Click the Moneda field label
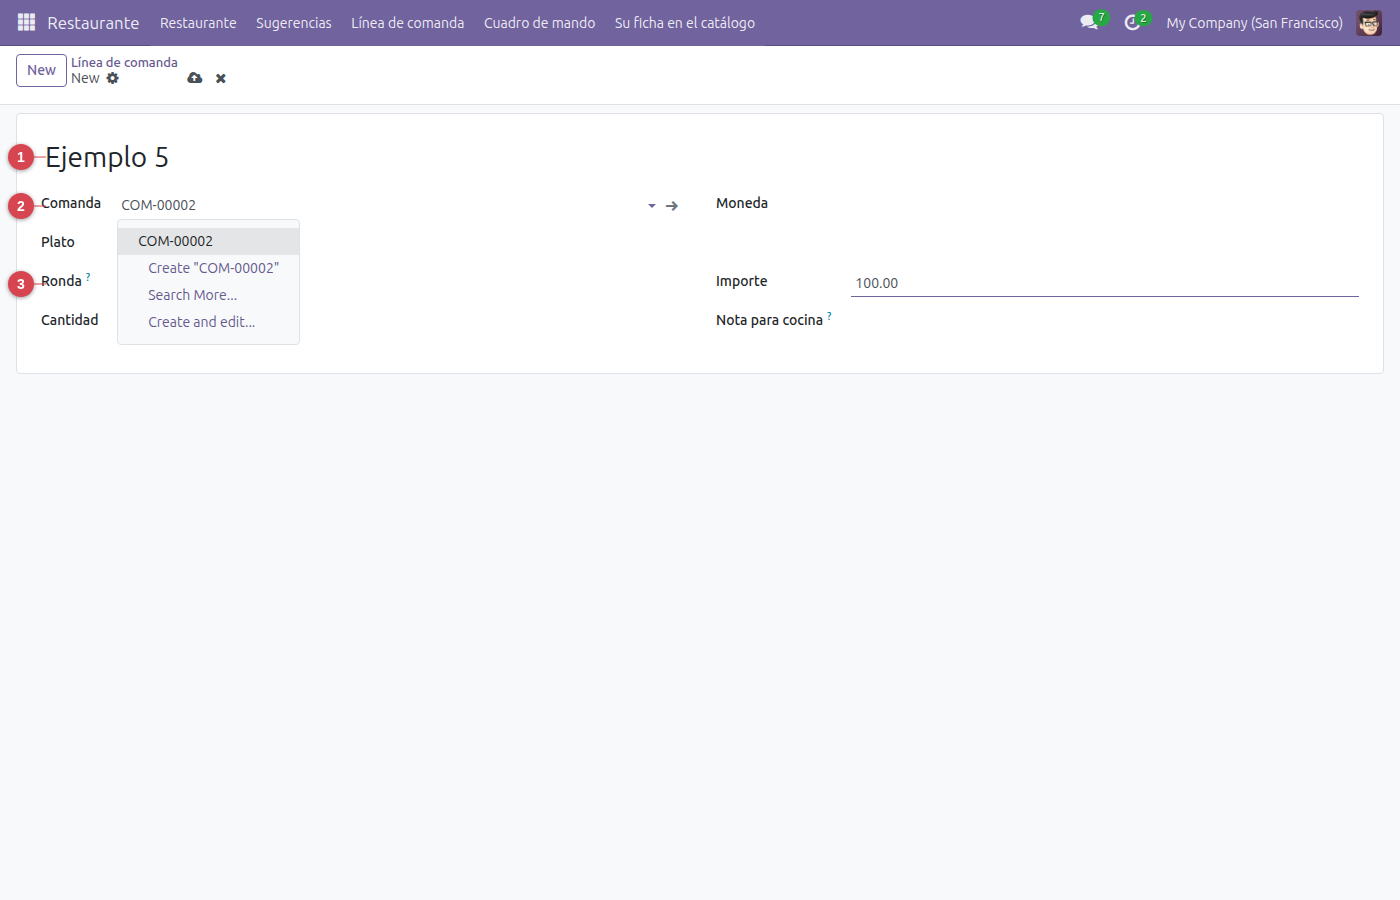This screenshot has height=900, width=1400. pyautogui.click(x=742, y=203)
